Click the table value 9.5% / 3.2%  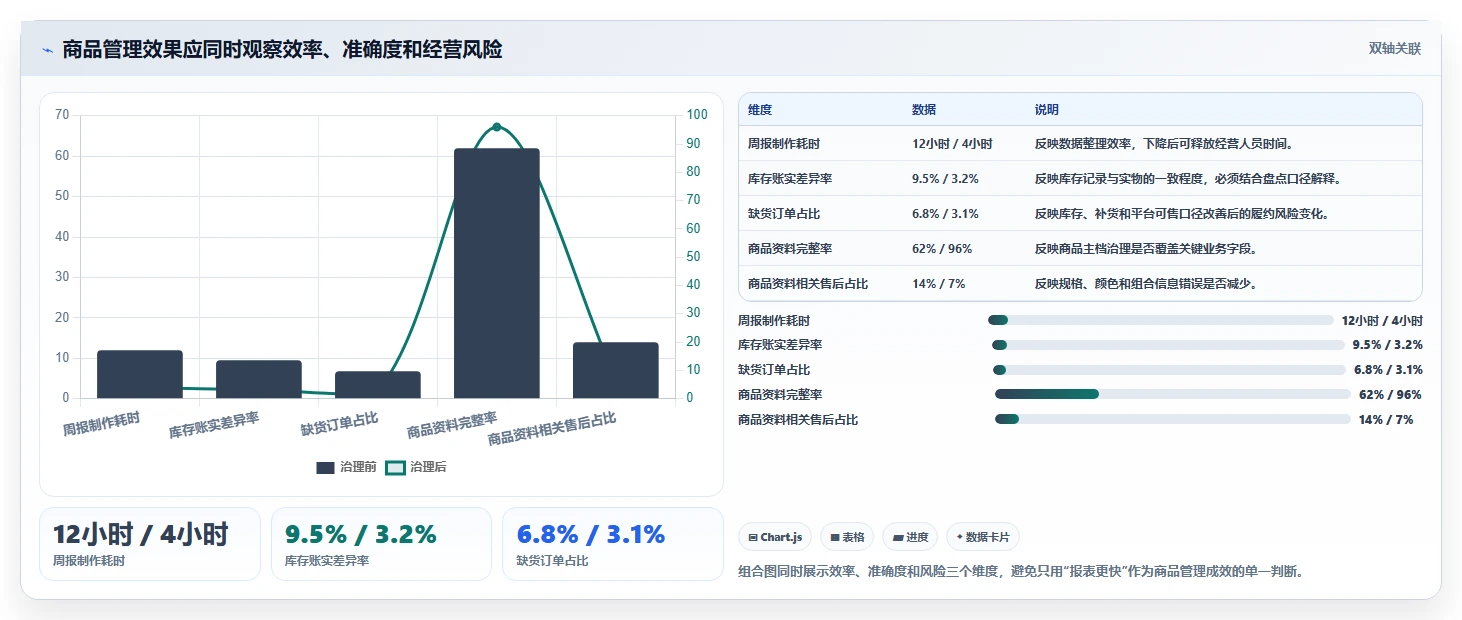click(945, 179)
